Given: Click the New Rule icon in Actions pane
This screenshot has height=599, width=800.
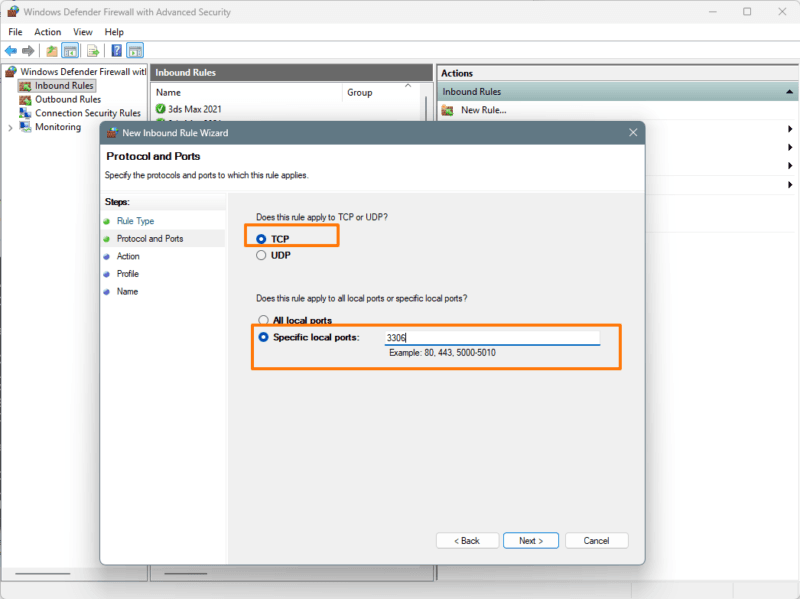Looking at the screenshot, I should (x=447, y=110).
